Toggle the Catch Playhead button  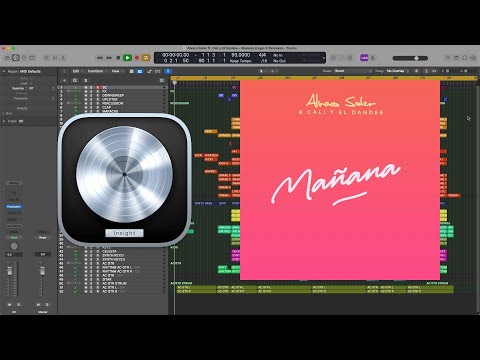[158, 71]
